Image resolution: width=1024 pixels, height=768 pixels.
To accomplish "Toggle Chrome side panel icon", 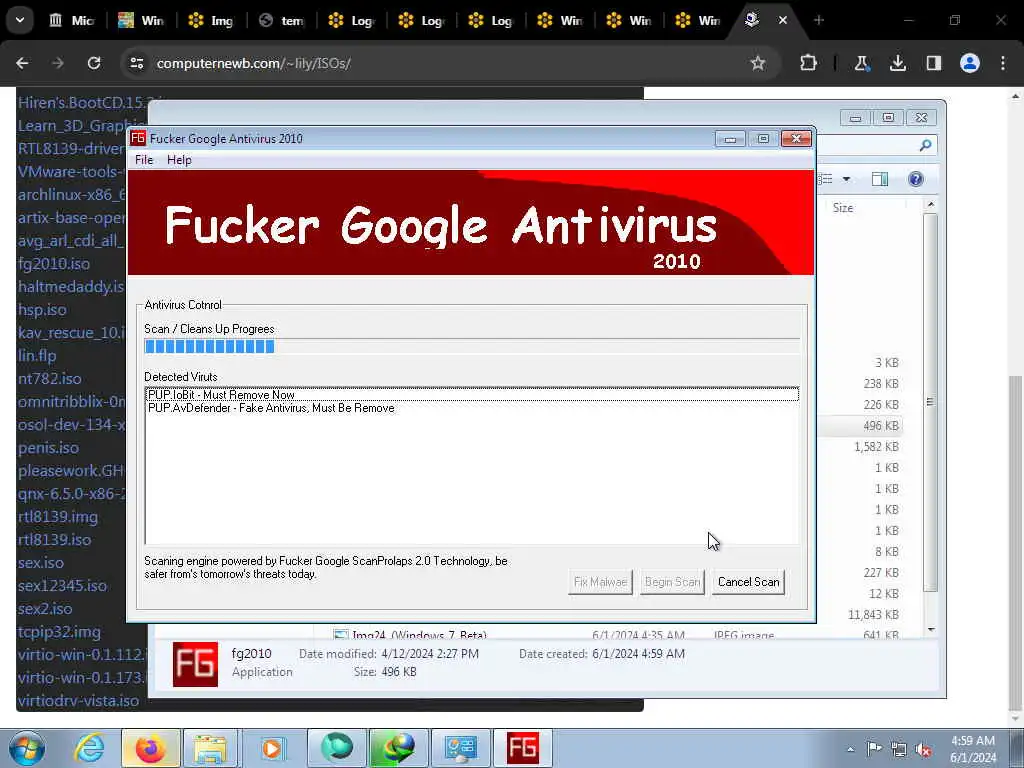I will (x=934, y=63).
